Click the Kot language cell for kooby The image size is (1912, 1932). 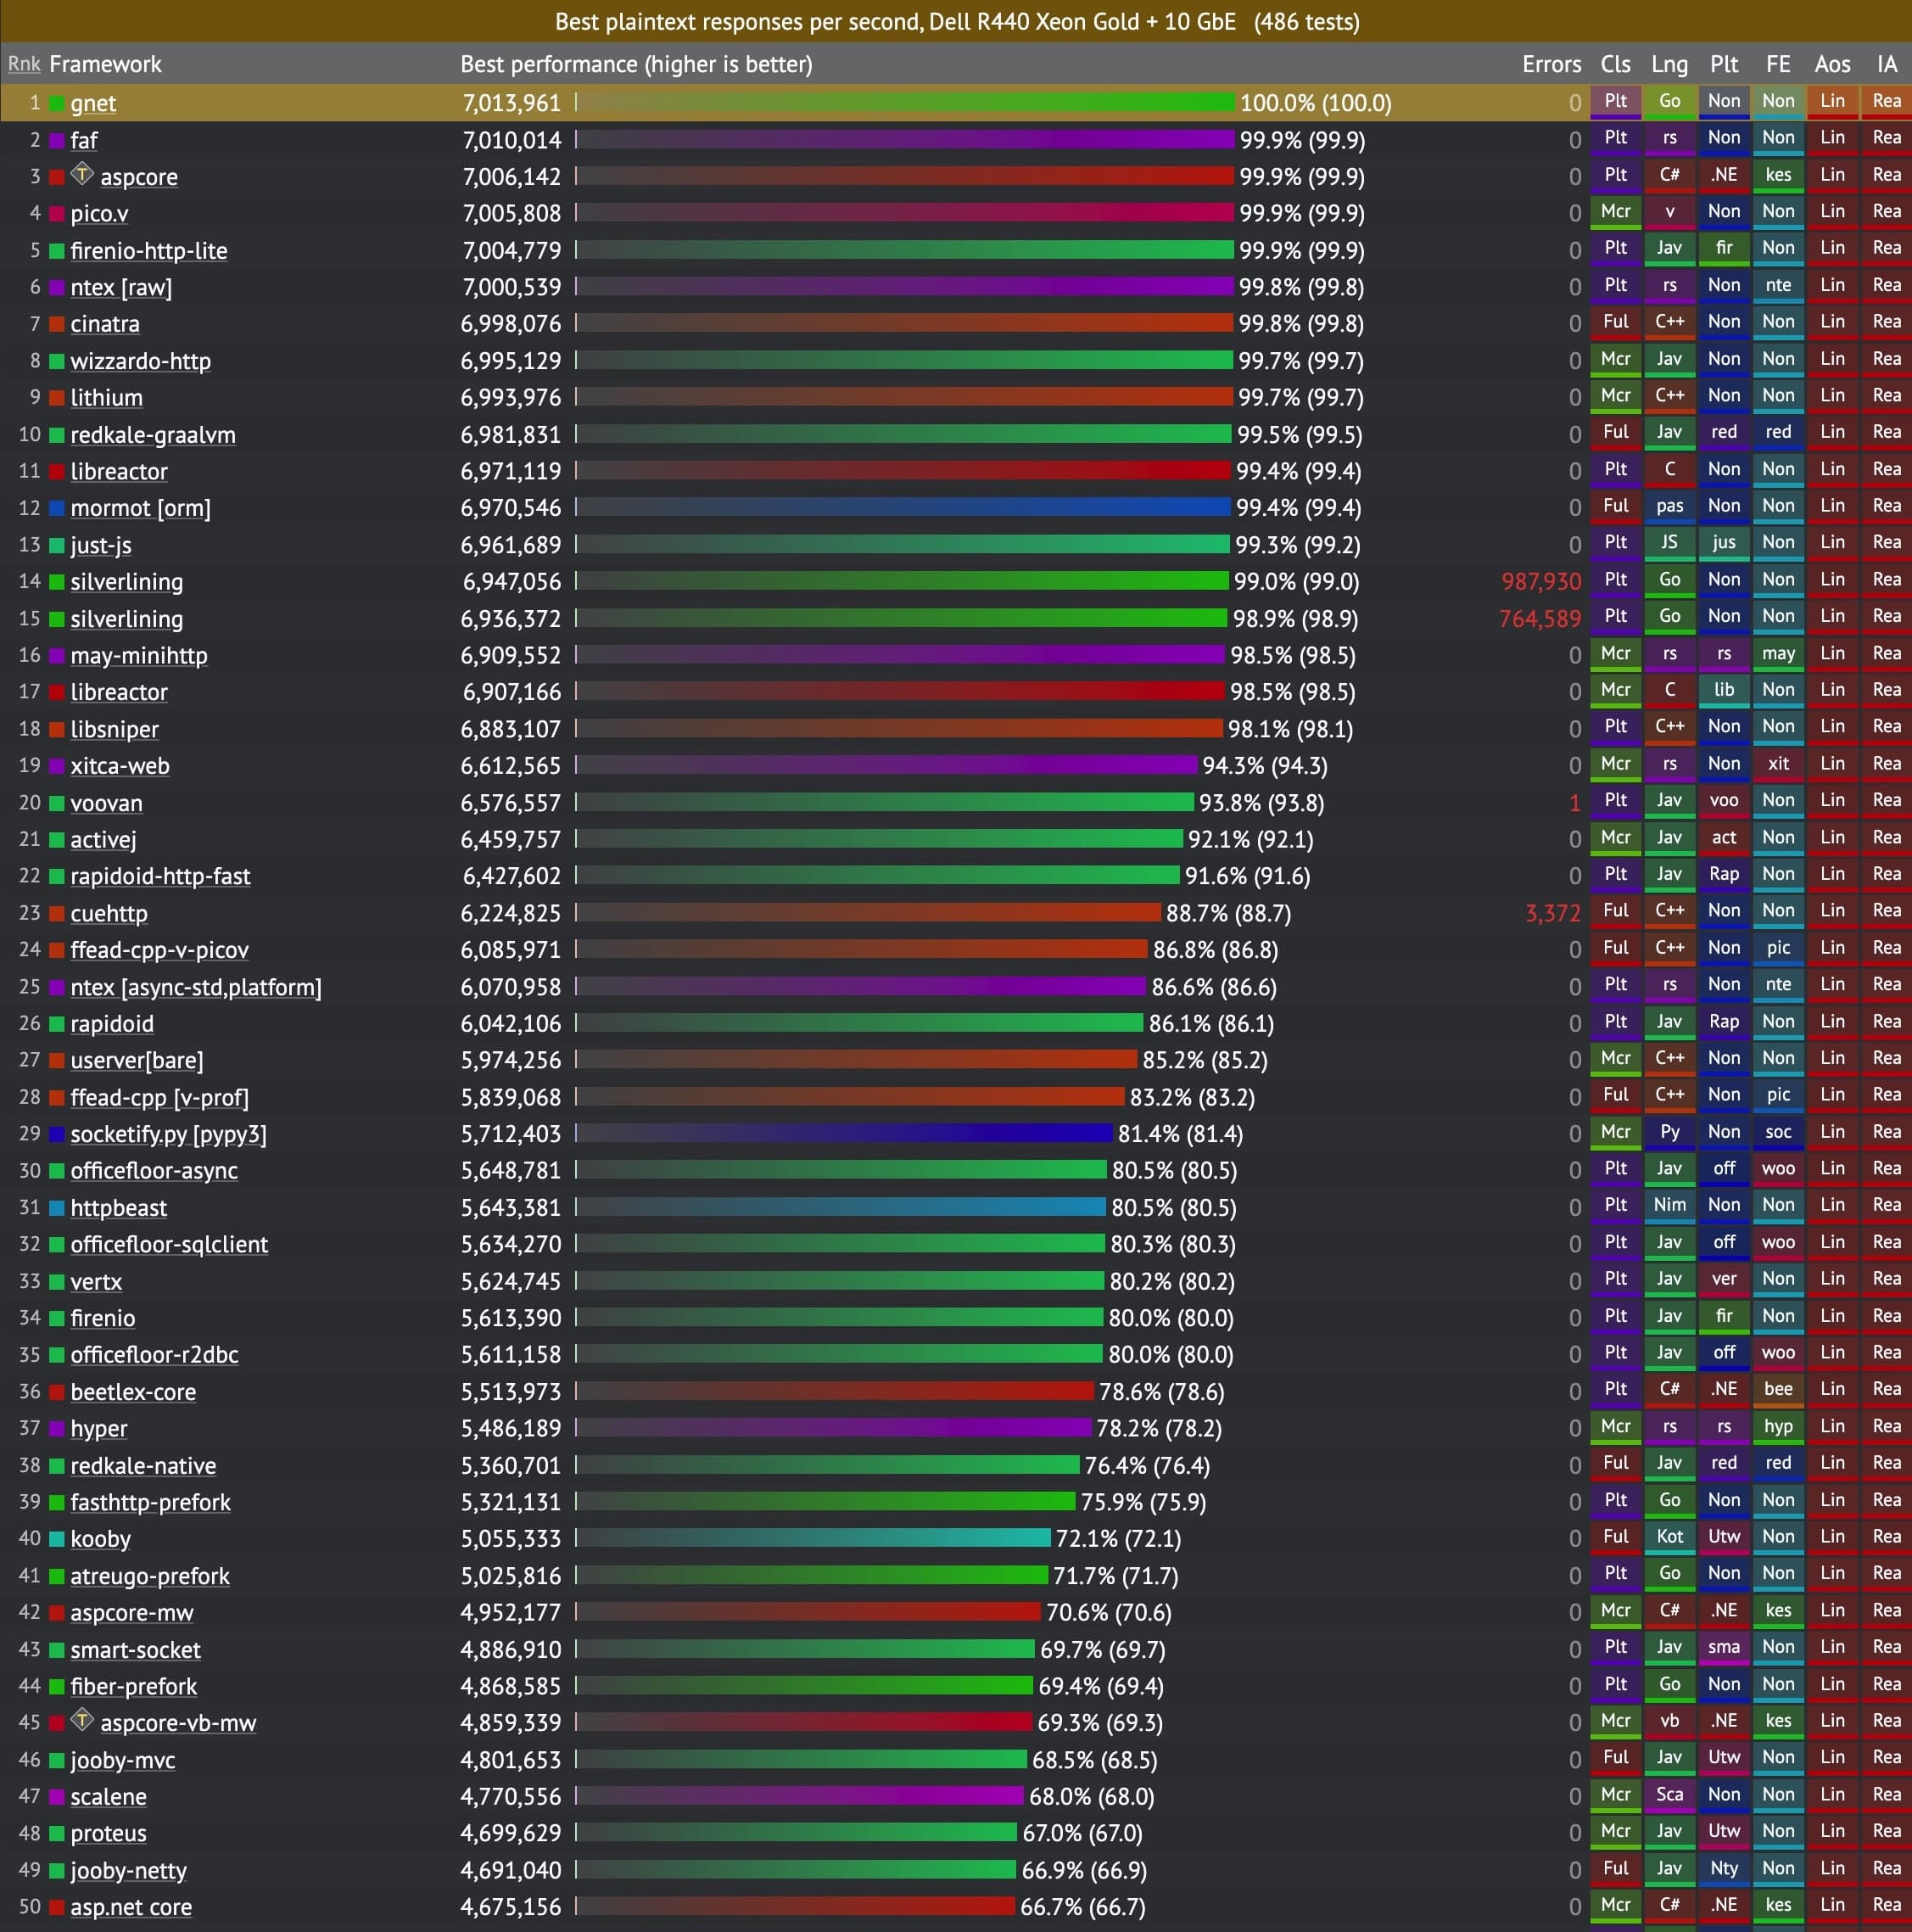[1669, 1536]
